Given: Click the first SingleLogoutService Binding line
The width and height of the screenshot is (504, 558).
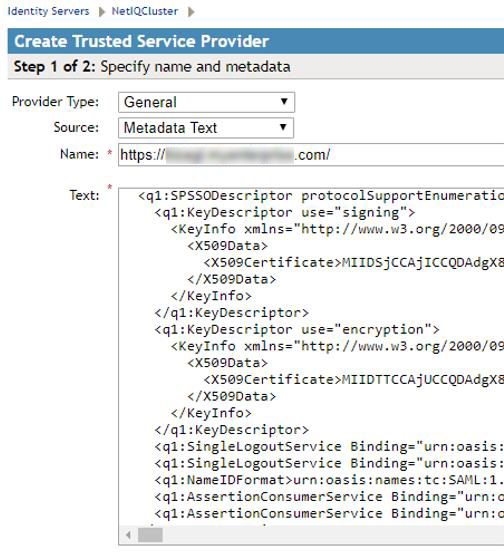Looking at the screenshot, I should click(329, 446).
